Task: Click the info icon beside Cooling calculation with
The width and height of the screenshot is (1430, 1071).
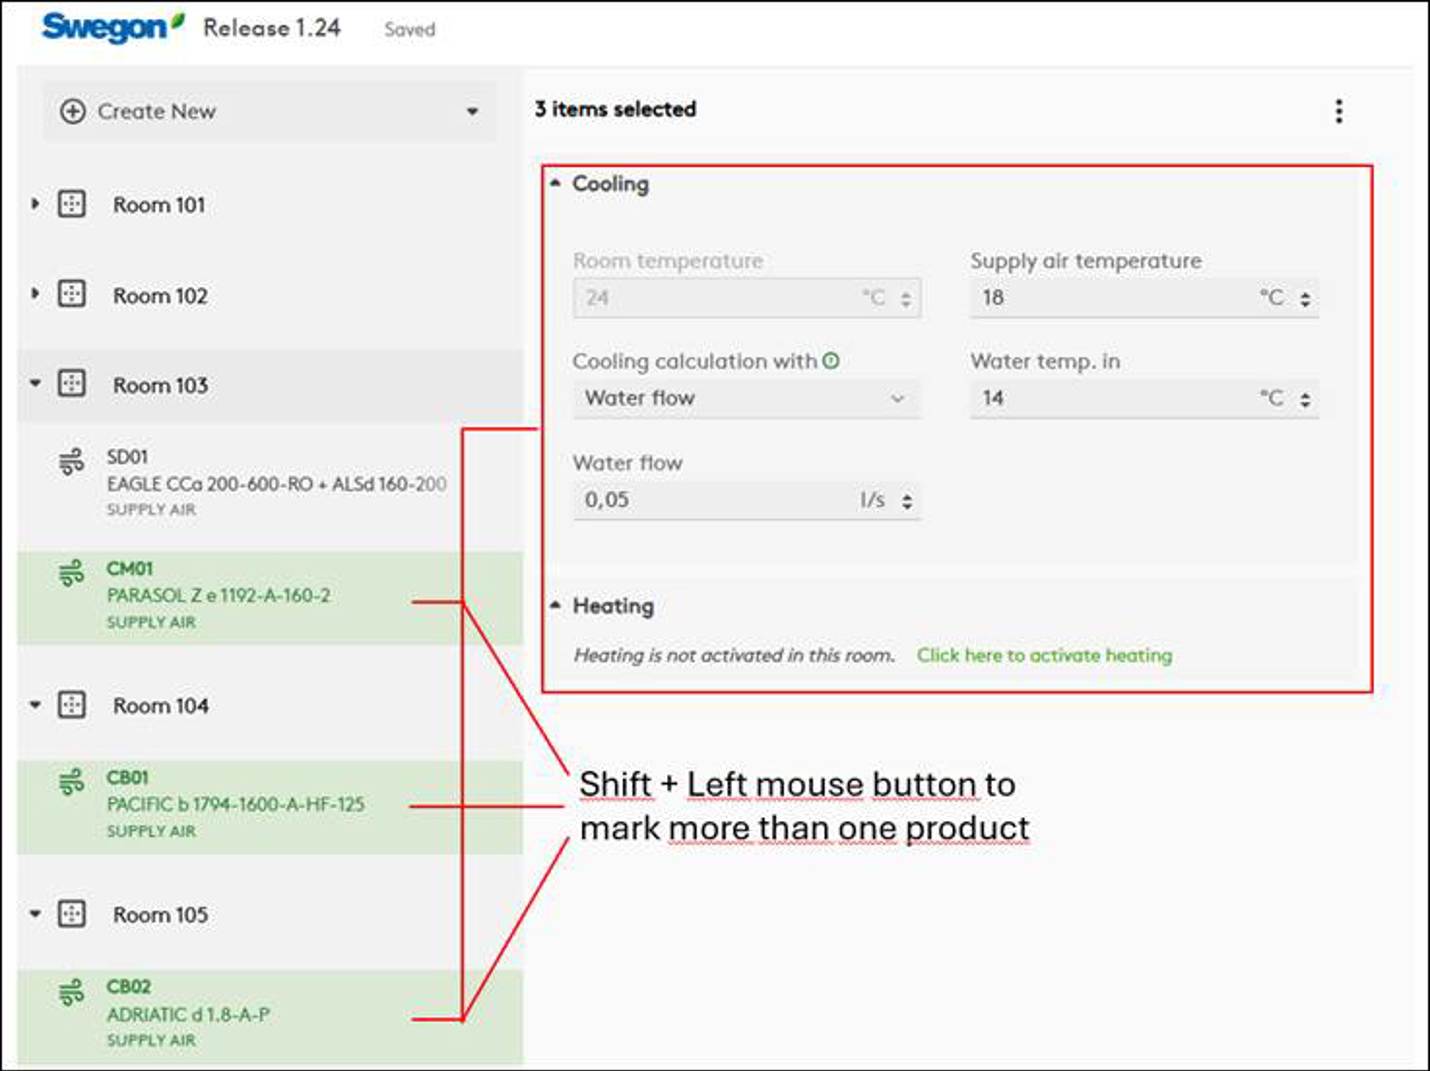Action: 831,361
